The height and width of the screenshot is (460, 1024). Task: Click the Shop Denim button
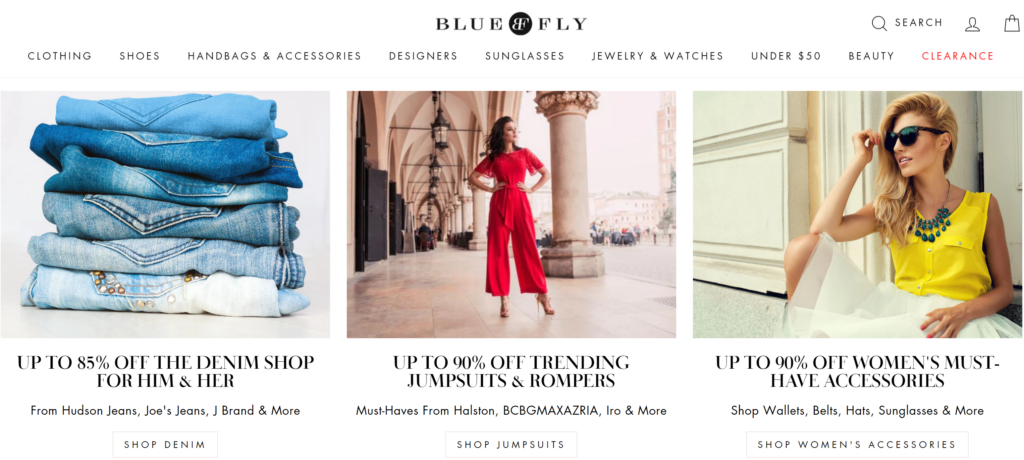pos(165,444)
